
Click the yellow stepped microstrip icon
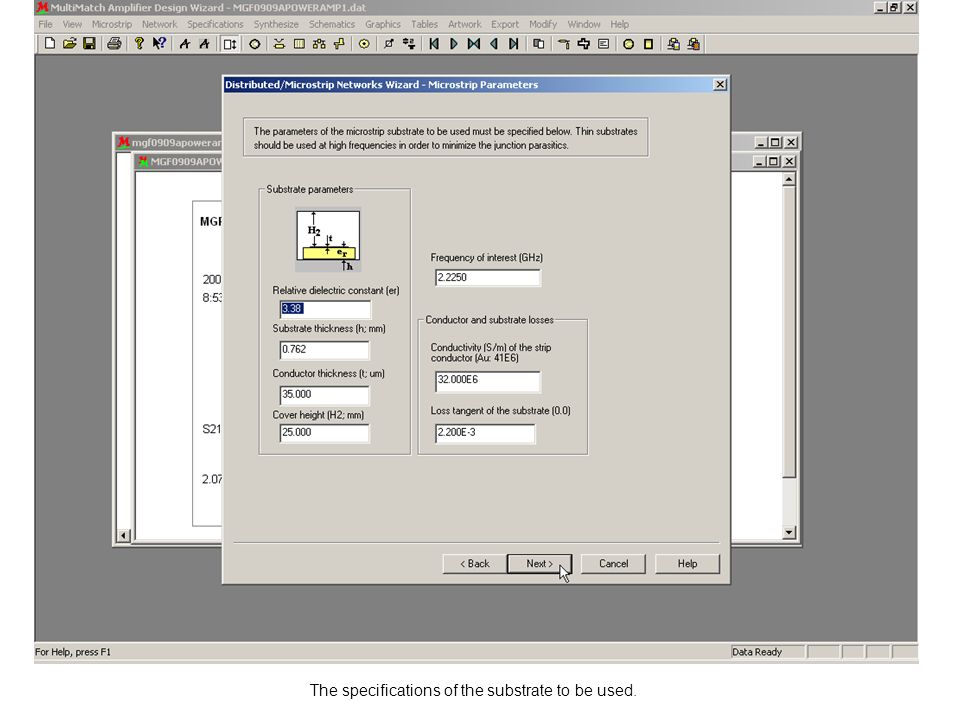[339, 44]
